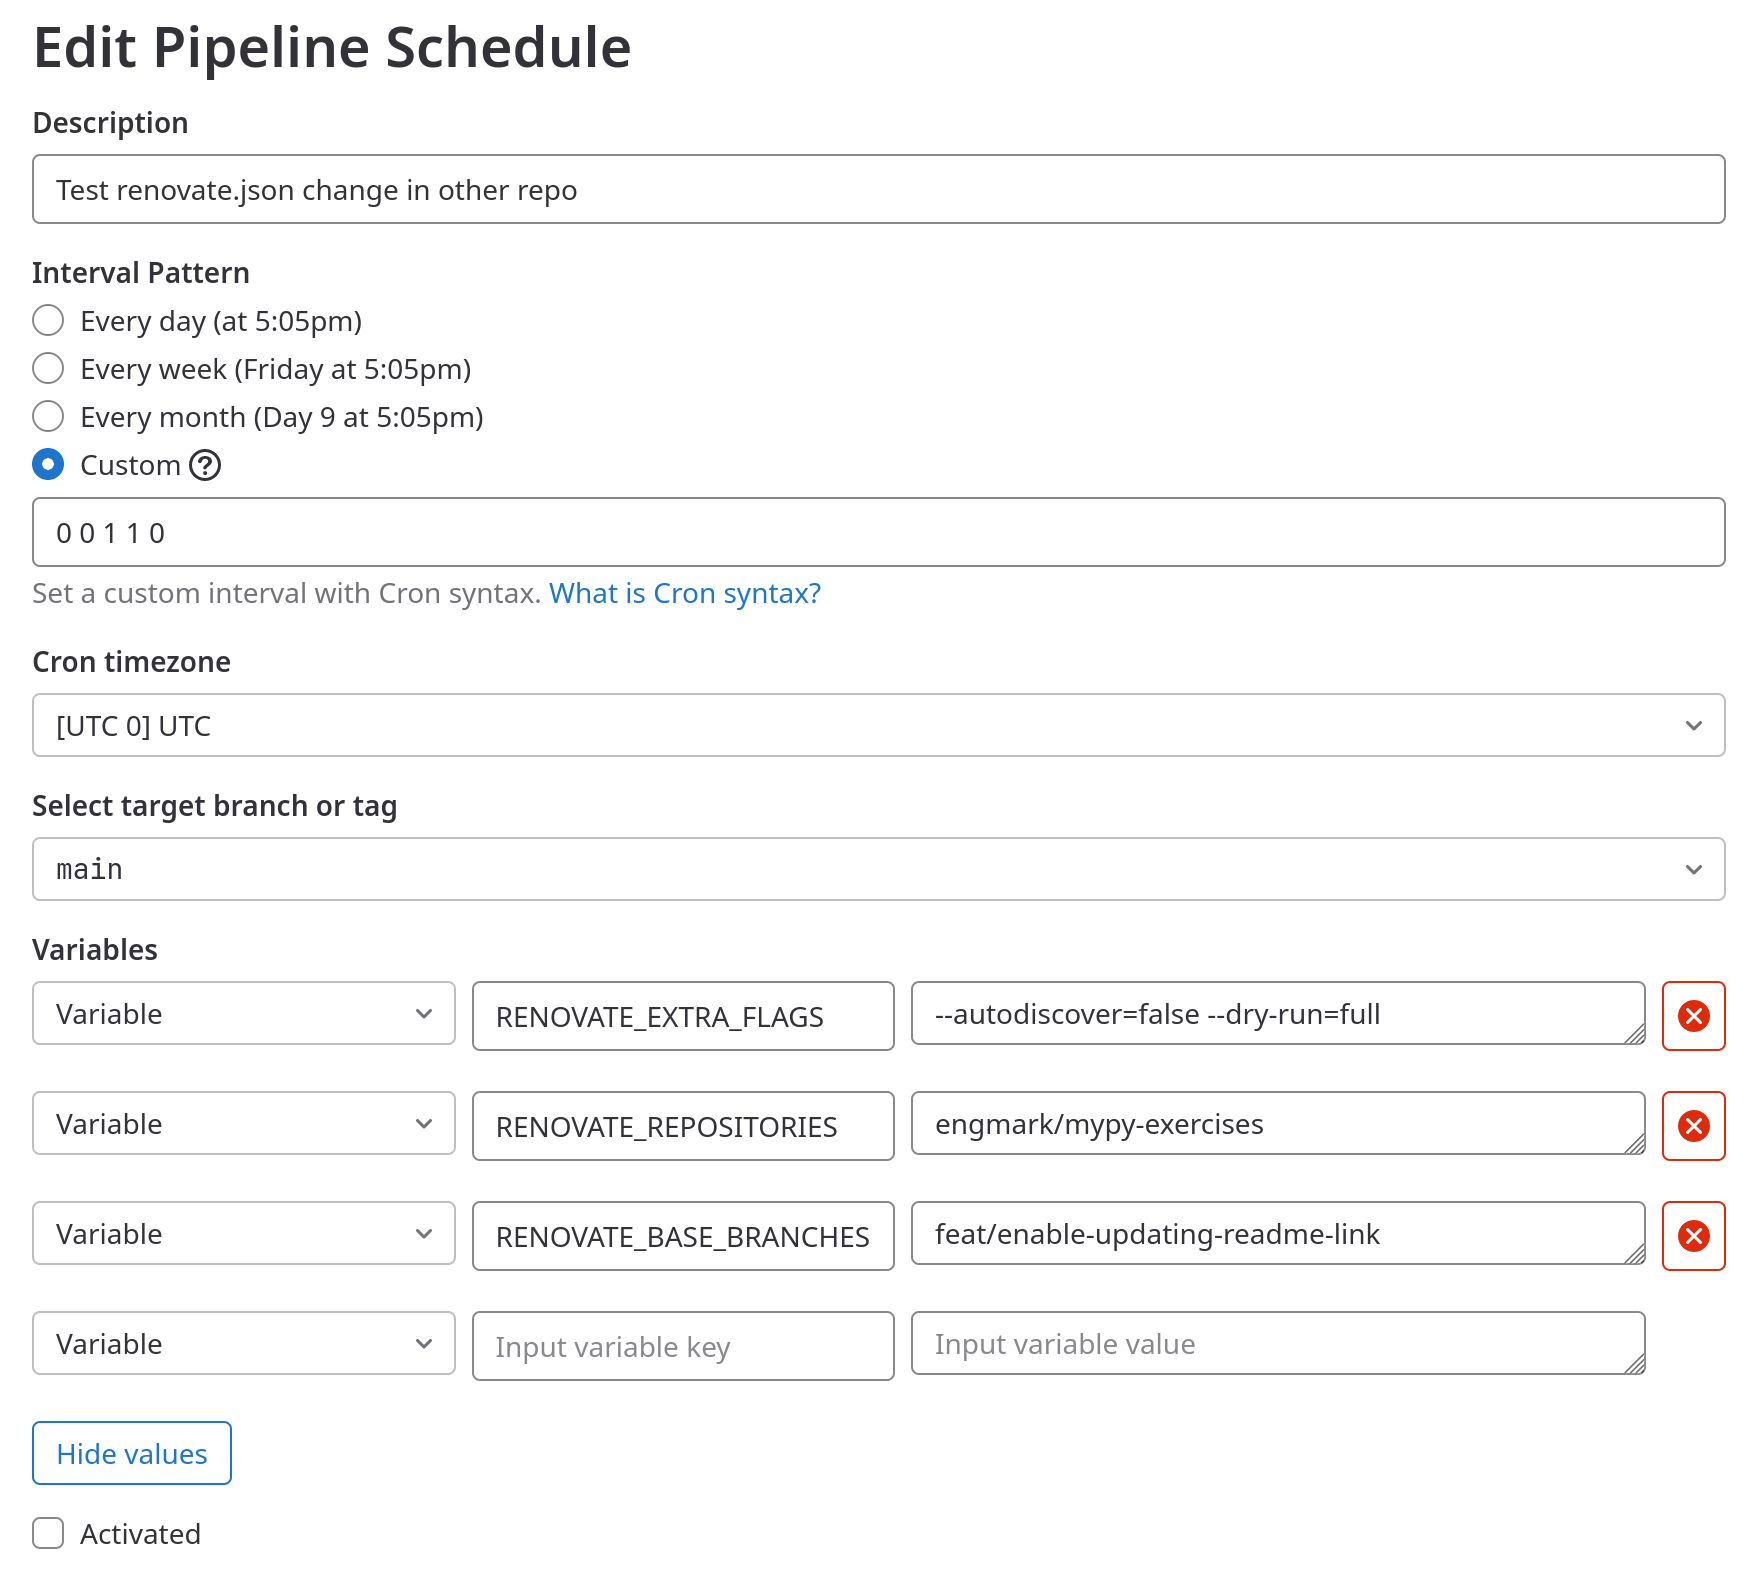1751x1573 pixels.
Task: Click the Hide values button
Action: click(x=132, y=1453)
